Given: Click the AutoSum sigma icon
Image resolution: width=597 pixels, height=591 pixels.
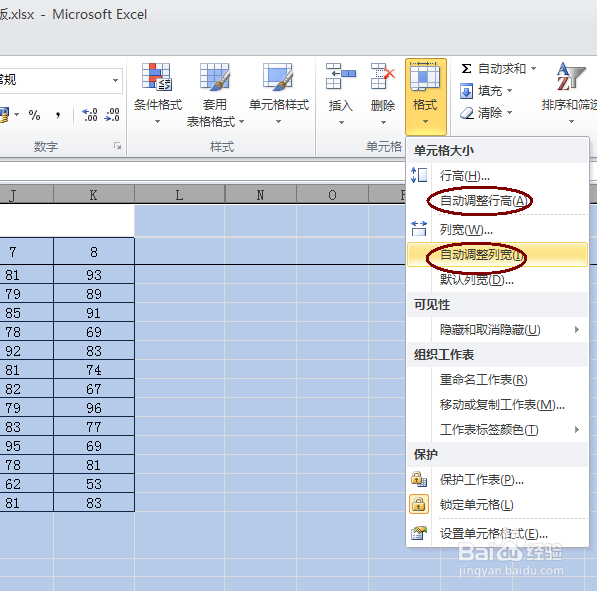Looking at the screenshot, I should [466, 69].
